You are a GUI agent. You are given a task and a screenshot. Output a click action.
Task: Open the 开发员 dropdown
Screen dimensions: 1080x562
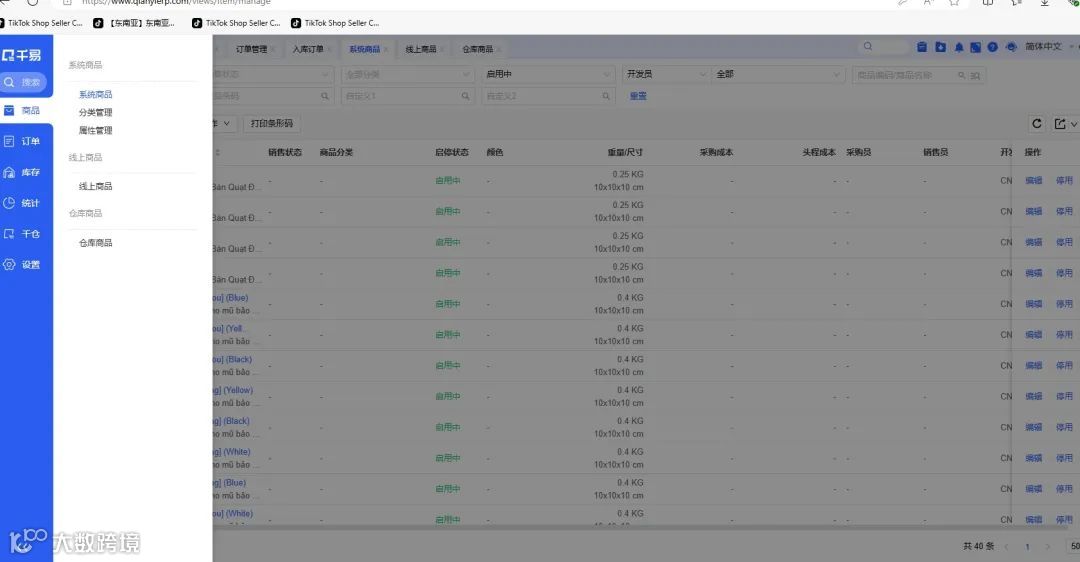[x=665, y=74]
